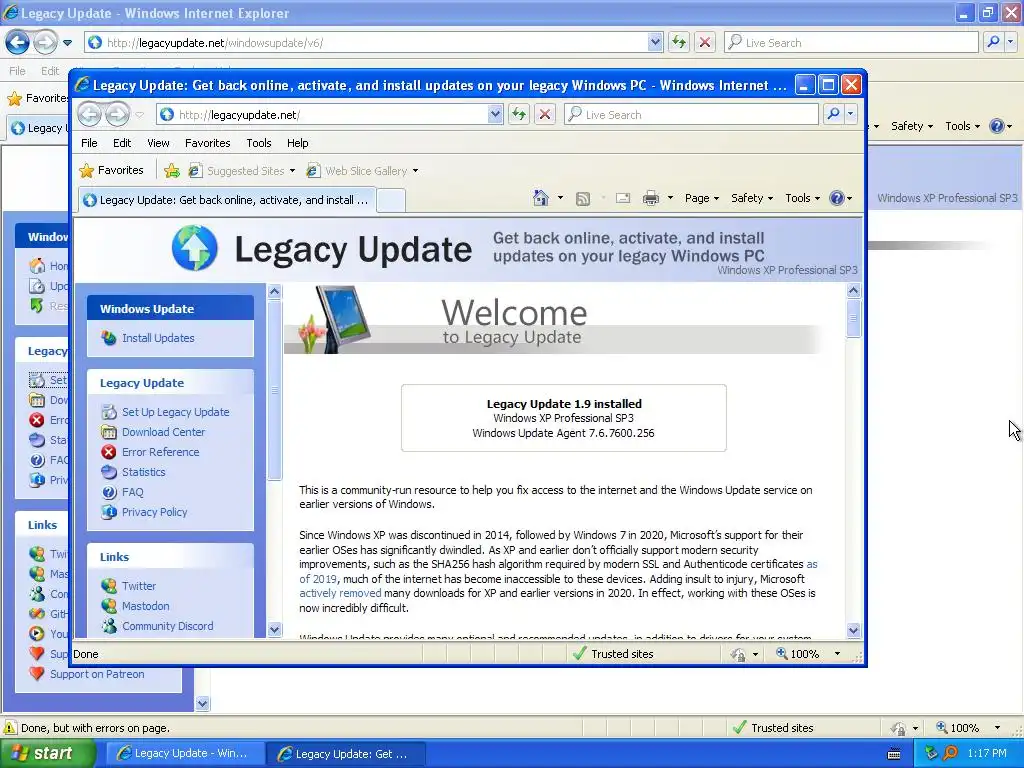The image size is (1024, 768).
Task: Click the system tray clock showing 1:17 PM
Action: [x=987, y=753]
